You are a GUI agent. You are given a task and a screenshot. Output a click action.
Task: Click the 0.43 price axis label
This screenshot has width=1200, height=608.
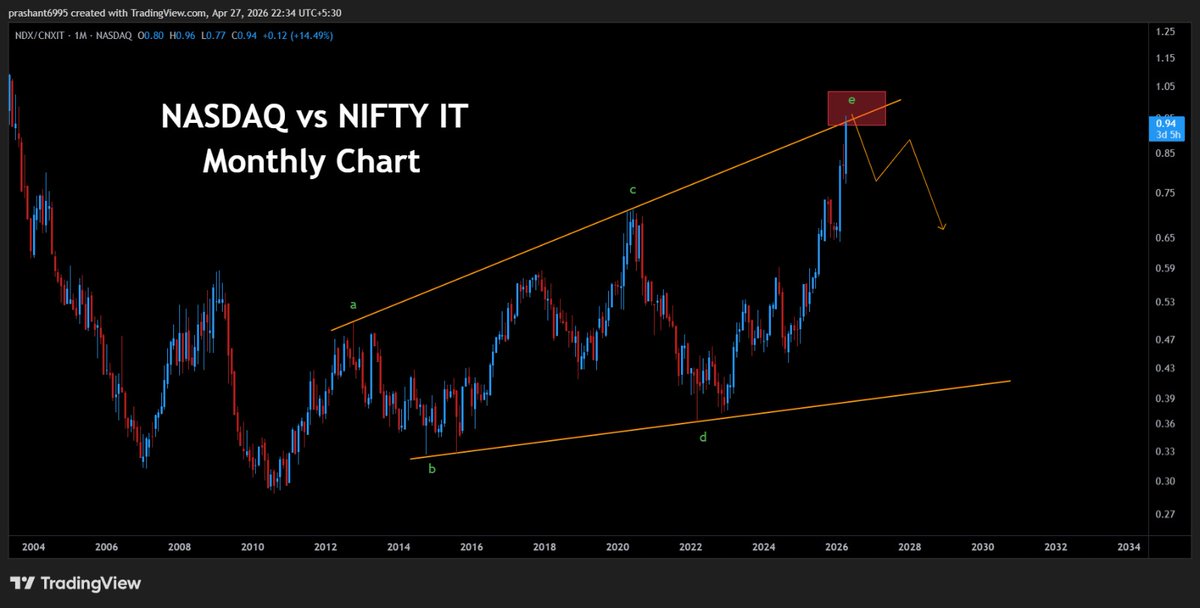pos(1164,368)
